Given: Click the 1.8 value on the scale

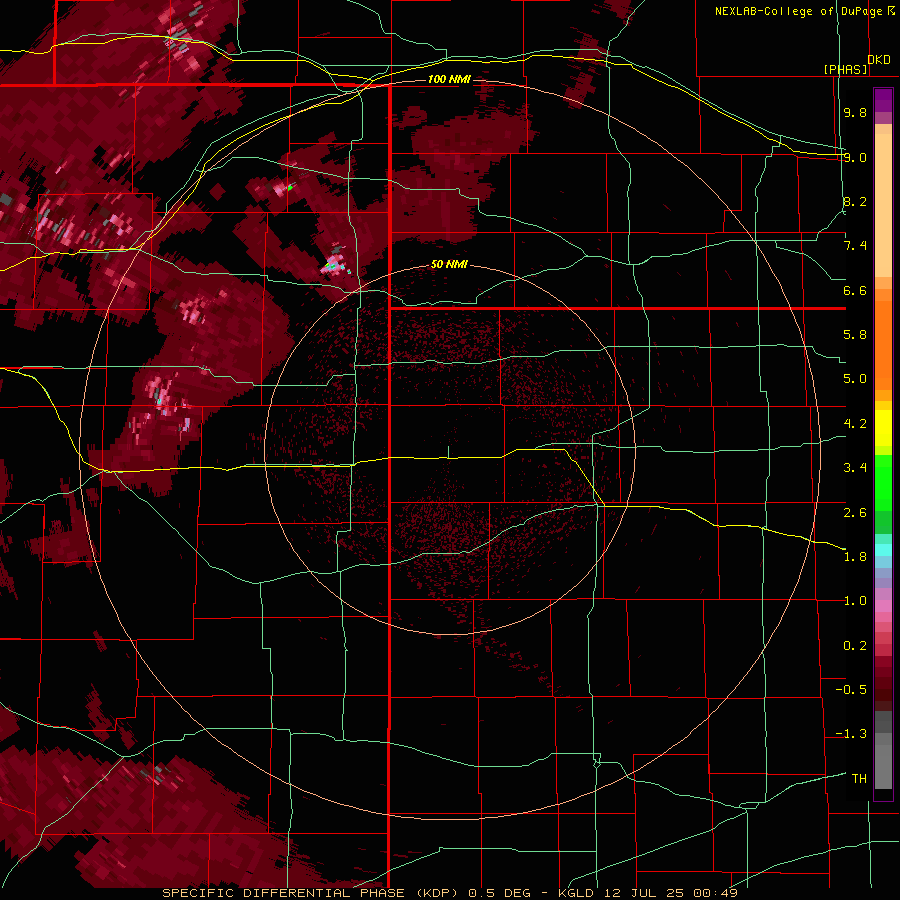Looking at the screenshot, I should (x=855, y=557).
